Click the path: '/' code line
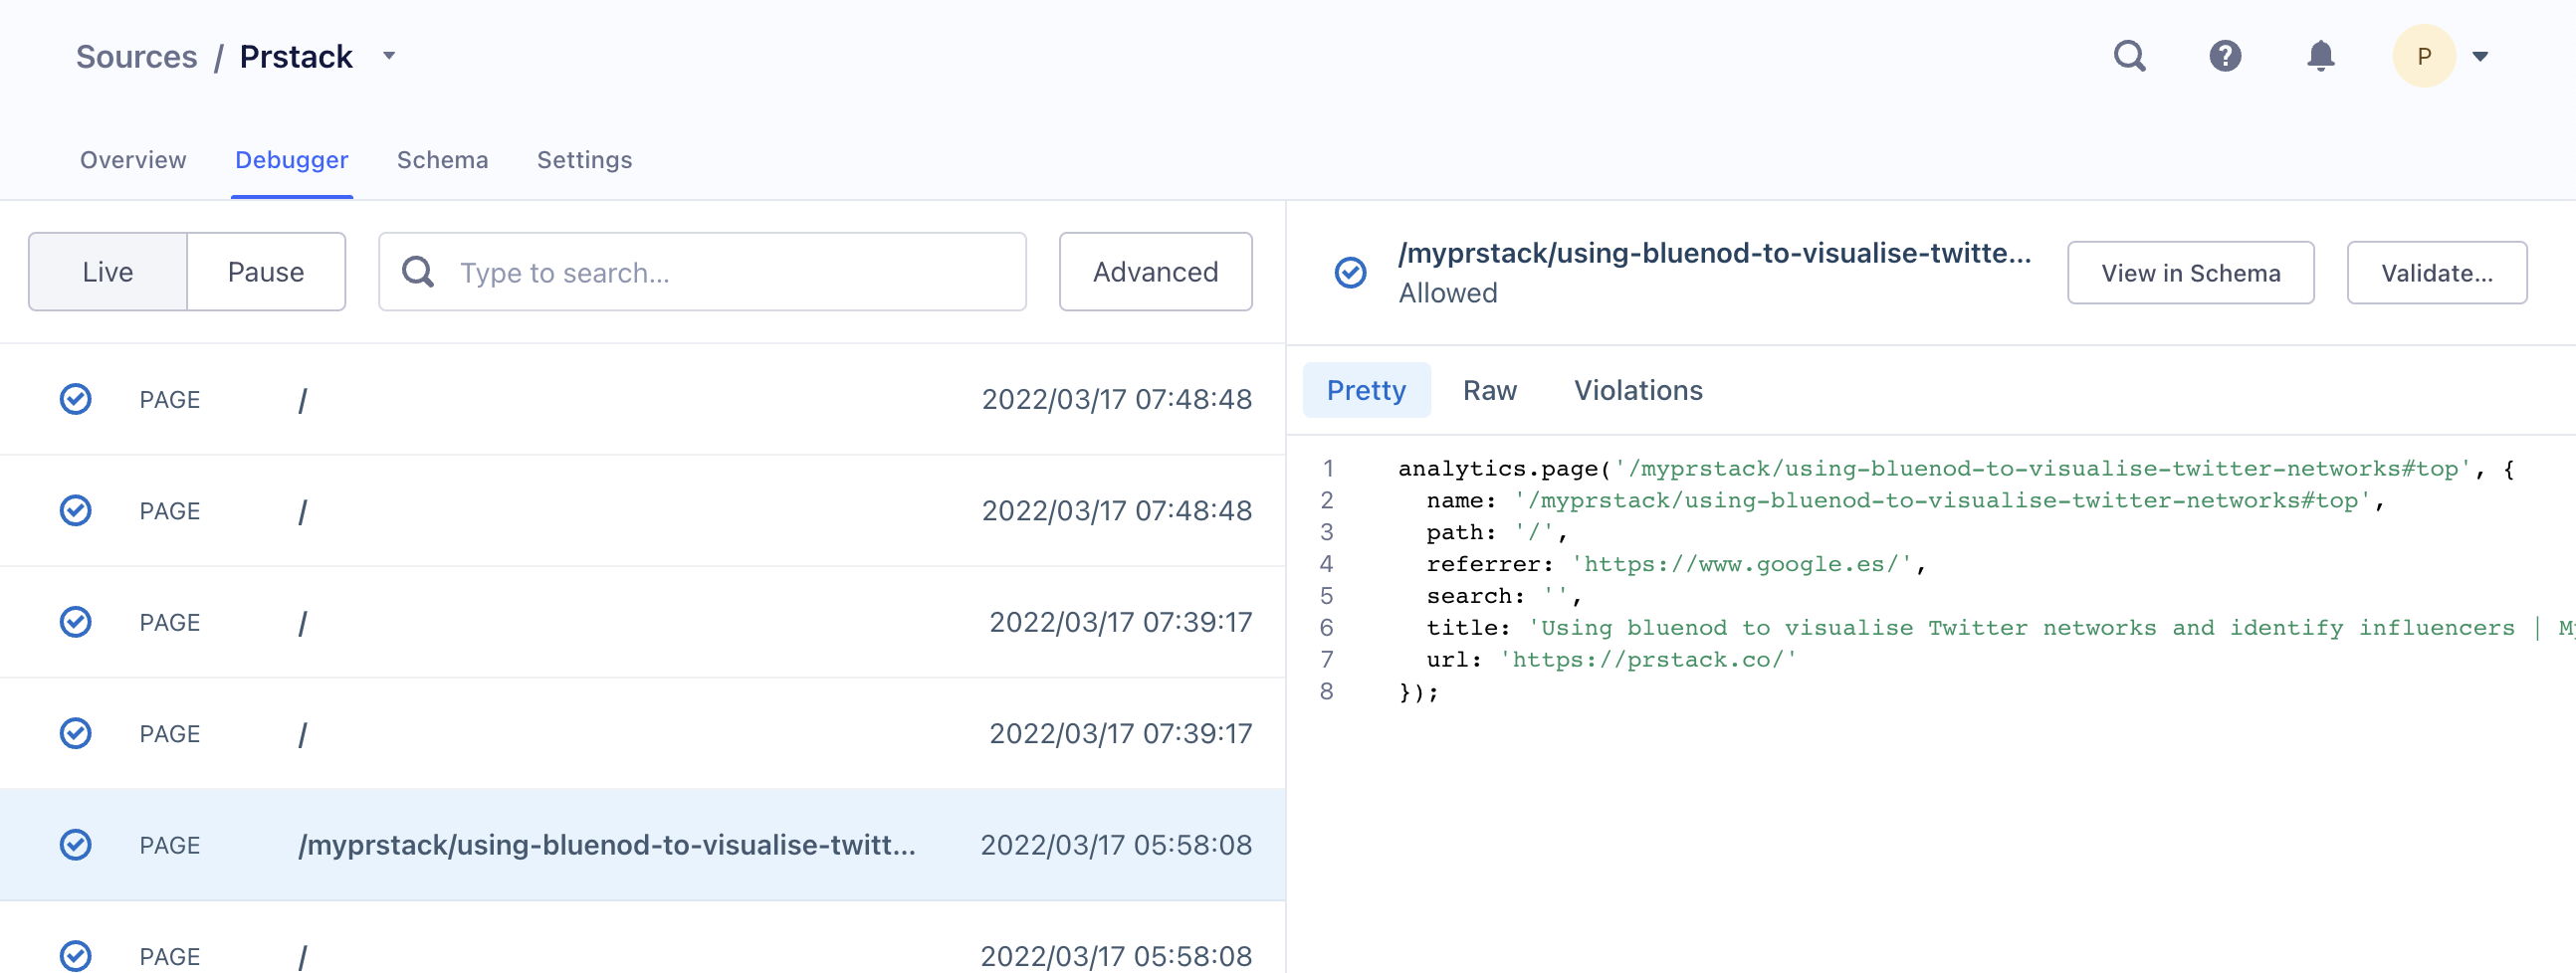The width and height of the screenshot is (2576, 973). [x=1496, y=532]
